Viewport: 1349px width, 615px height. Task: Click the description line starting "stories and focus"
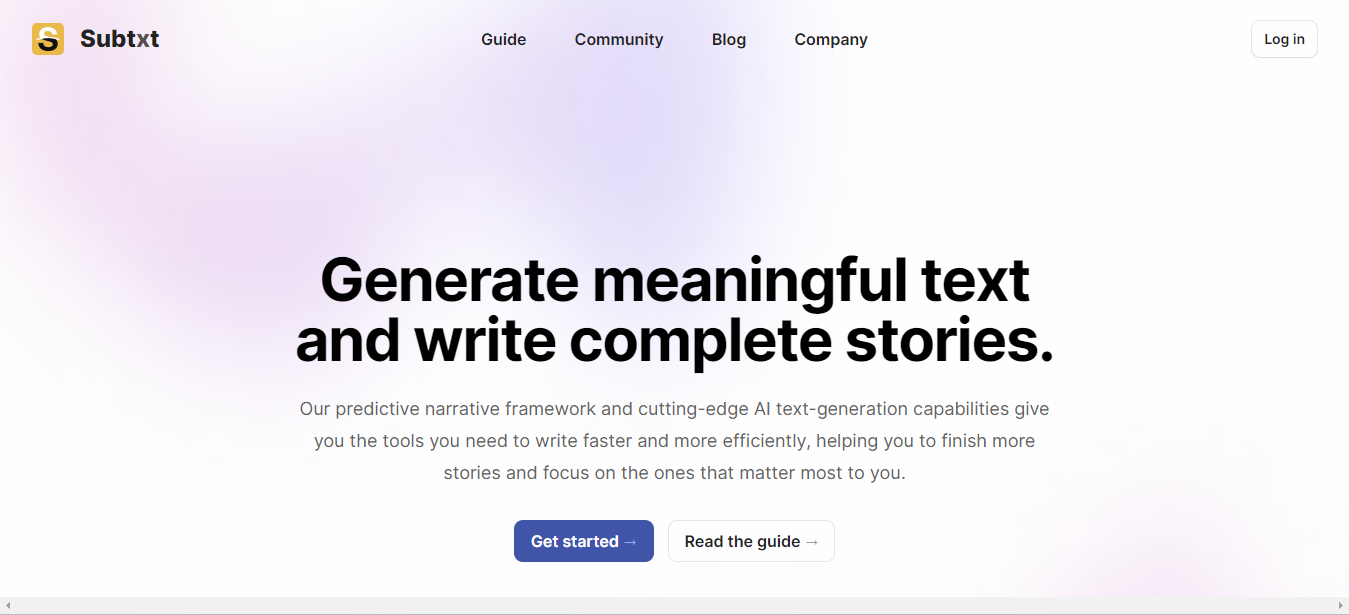point(675,473)
